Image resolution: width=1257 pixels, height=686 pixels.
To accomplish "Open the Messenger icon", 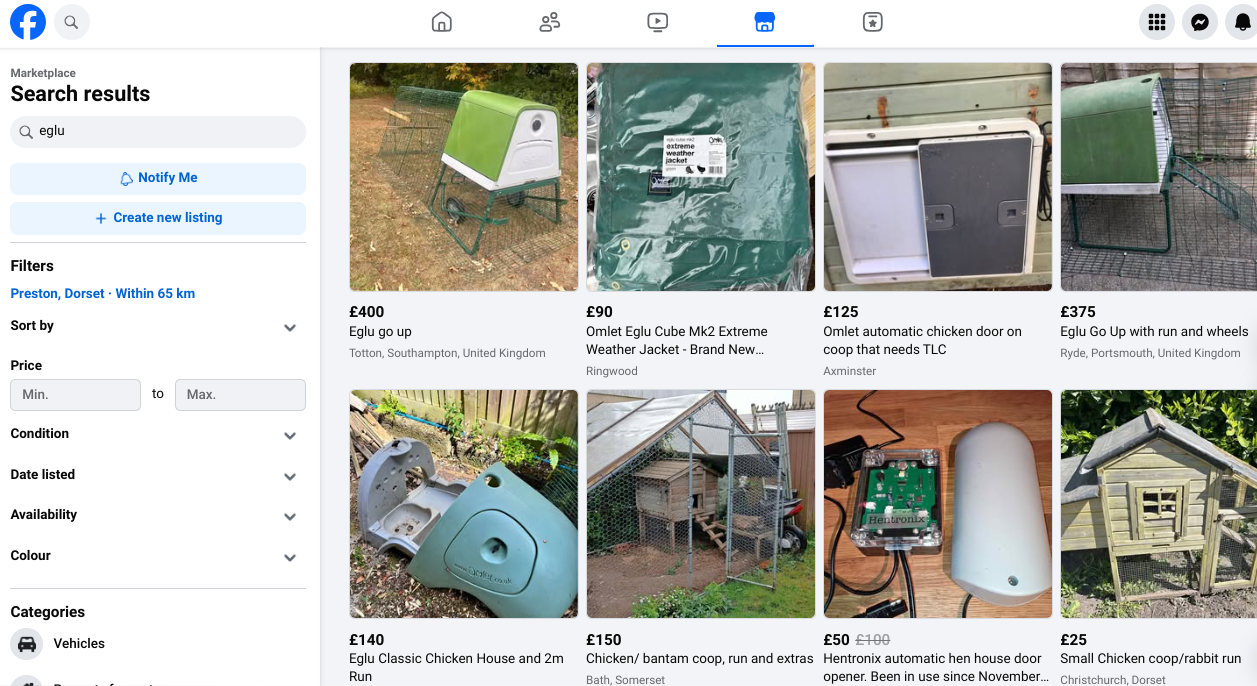I will 1200,22.
